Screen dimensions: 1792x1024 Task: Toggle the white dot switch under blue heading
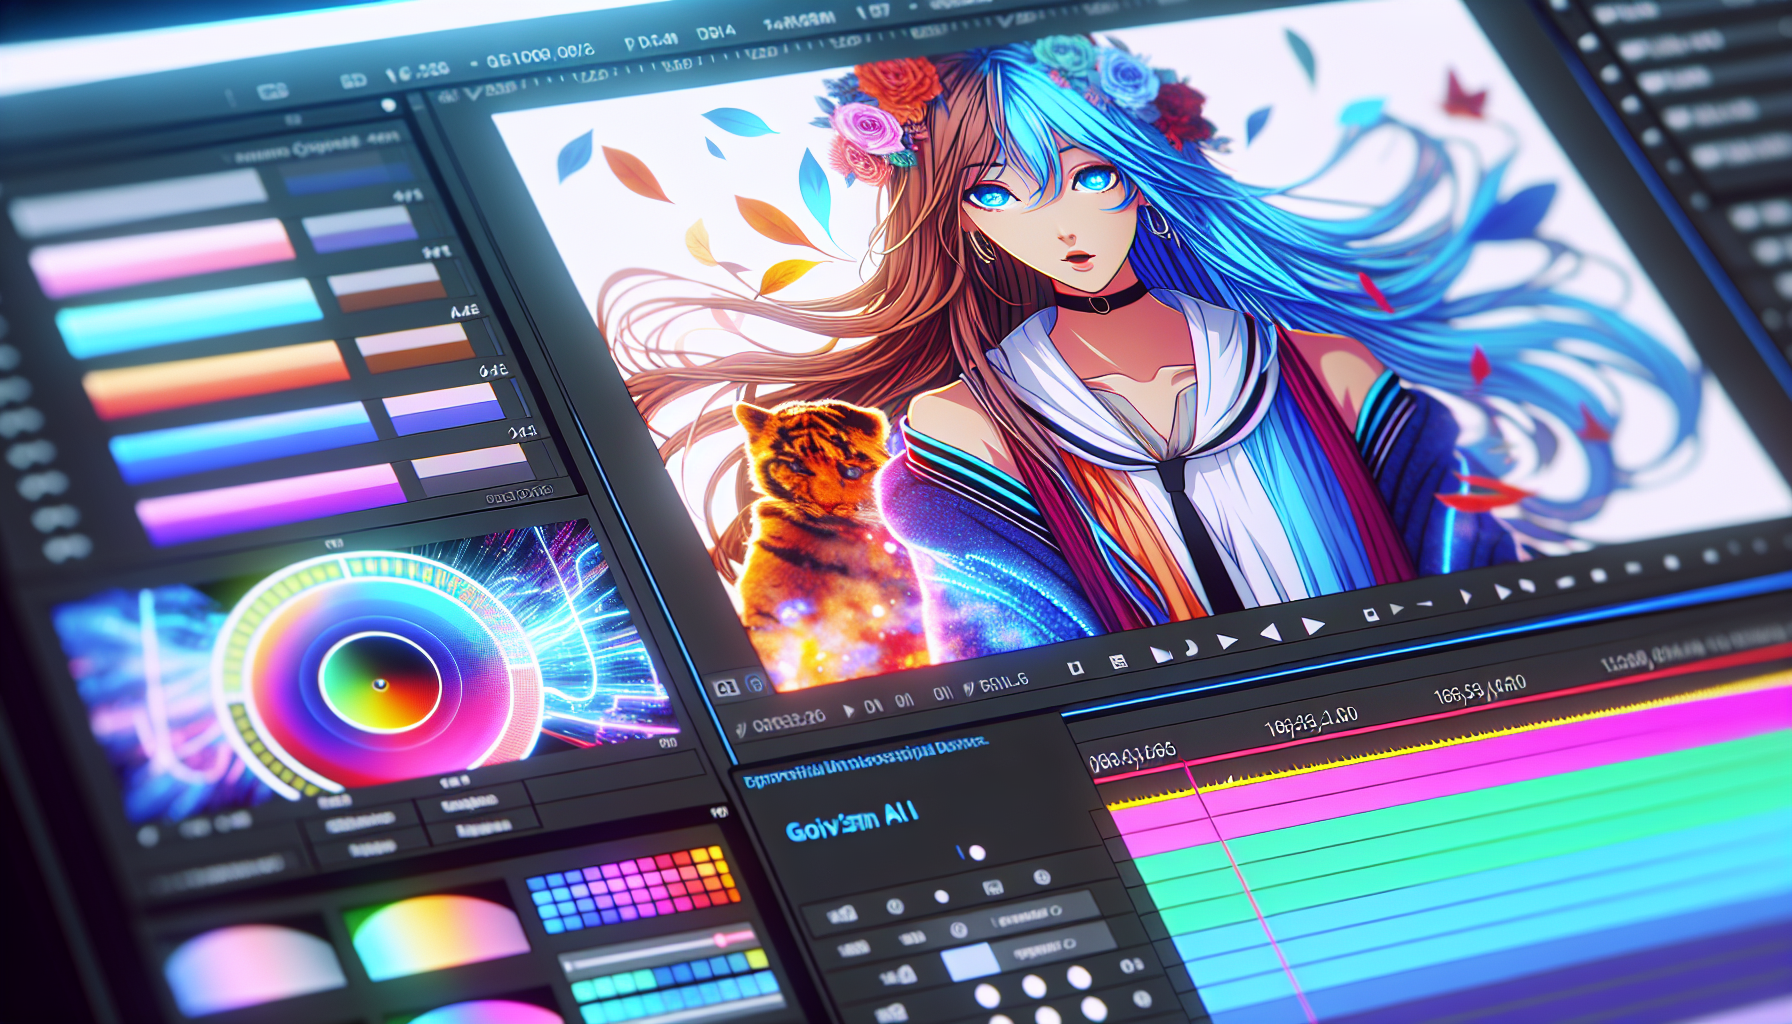click(x=976, y=853)
